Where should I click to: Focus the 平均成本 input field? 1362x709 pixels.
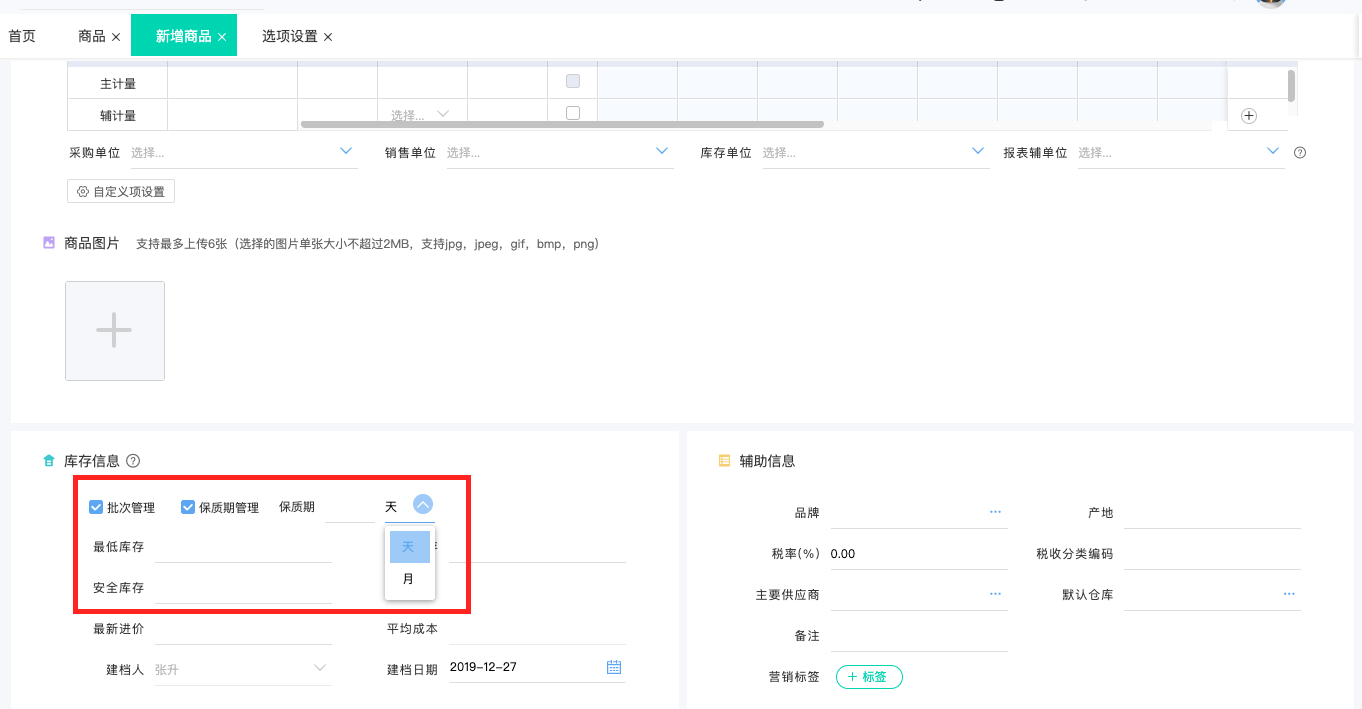(x=537, y=629)
